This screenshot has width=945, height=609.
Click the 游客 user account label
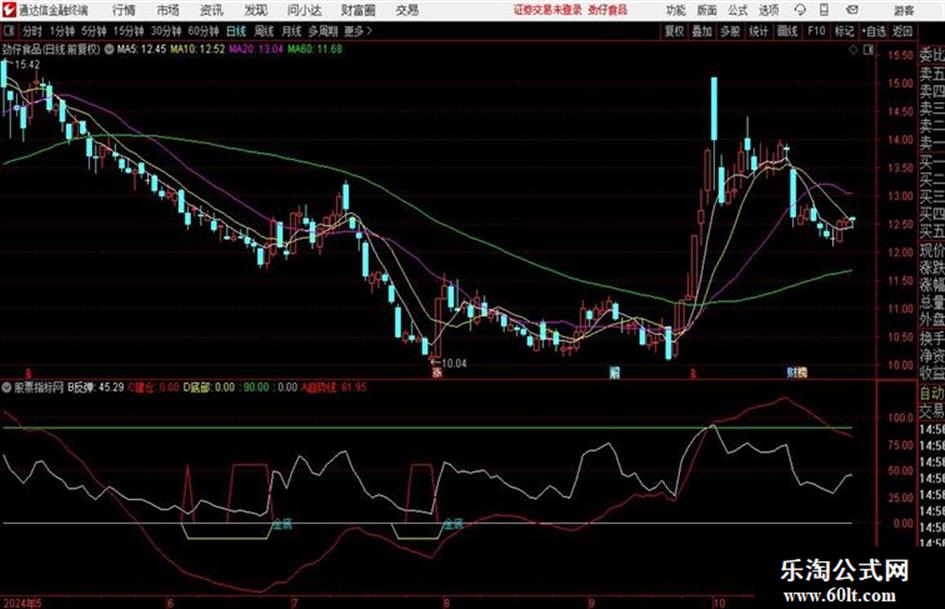(x=903, y=10)
